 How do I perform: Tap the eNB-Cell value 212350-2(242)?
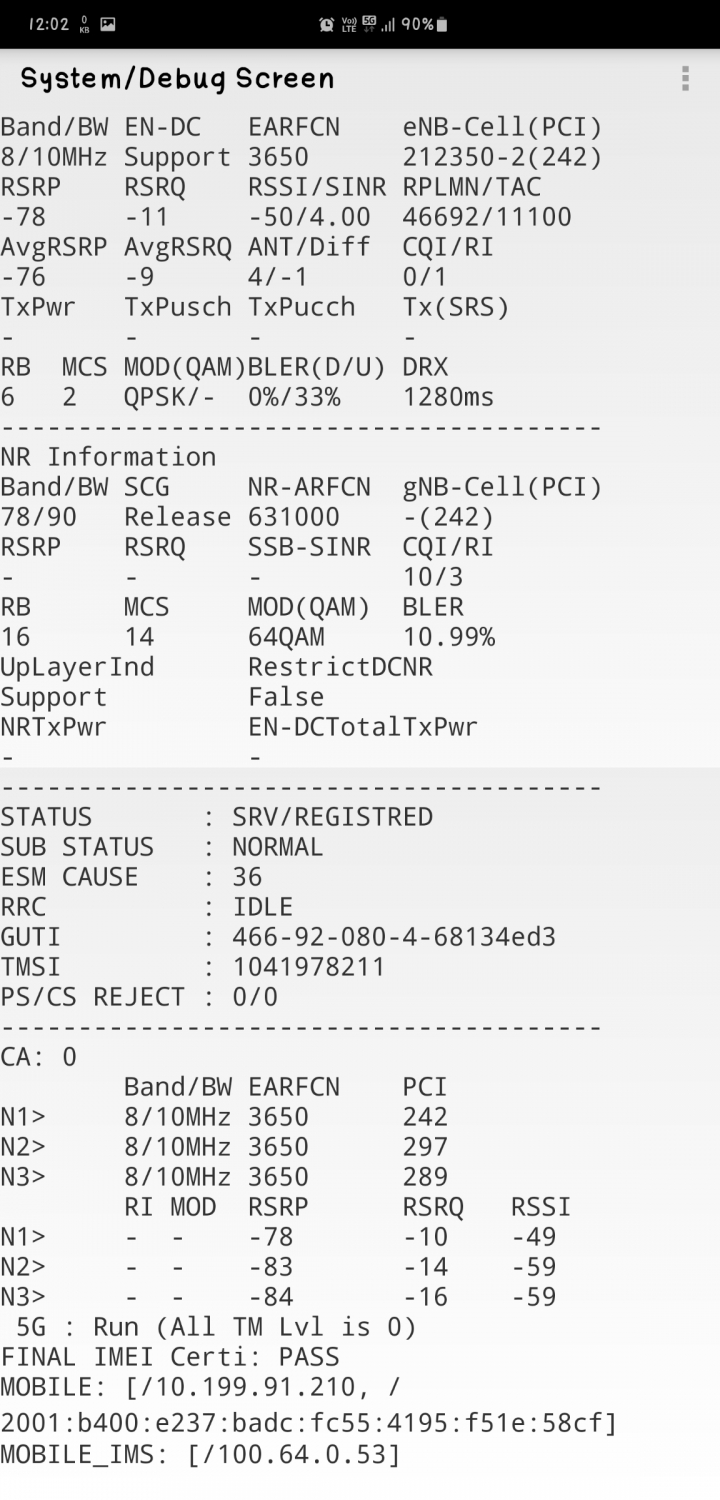click(502, 157)
